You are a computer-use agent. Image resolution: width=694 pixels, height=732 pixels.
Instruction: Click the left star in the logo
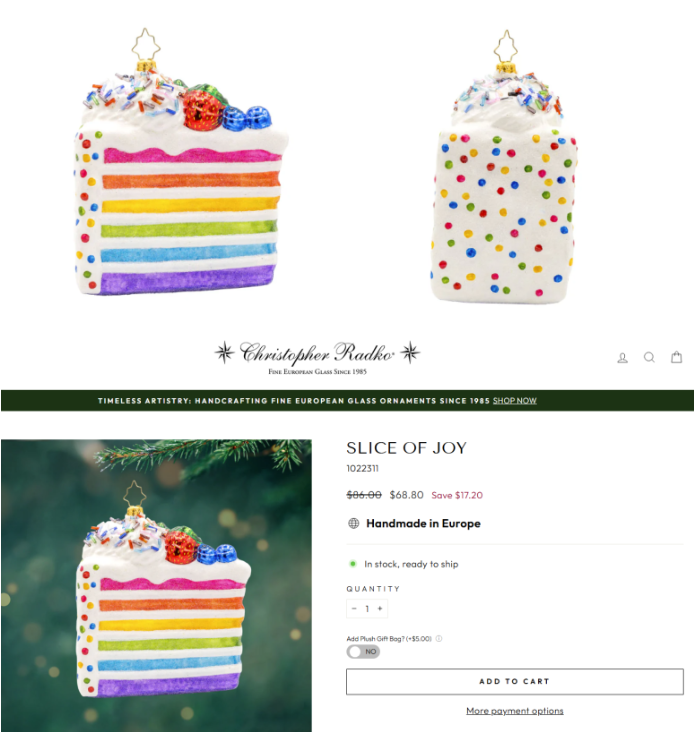coord(224,352)
